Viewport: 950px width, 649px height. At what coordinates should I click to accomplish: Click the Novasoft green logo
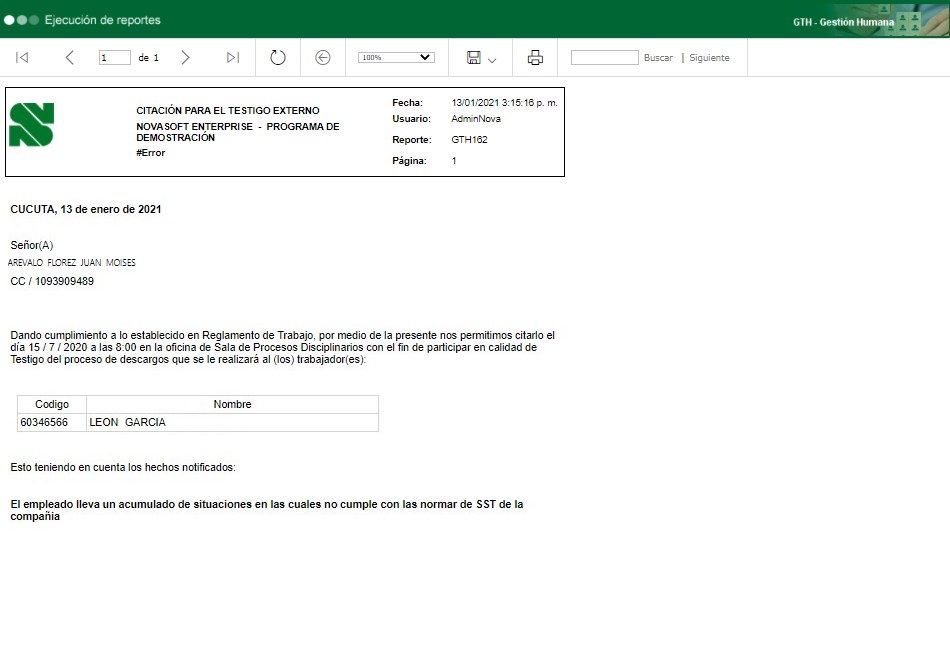pyautogui.click(x=32, y=124)
